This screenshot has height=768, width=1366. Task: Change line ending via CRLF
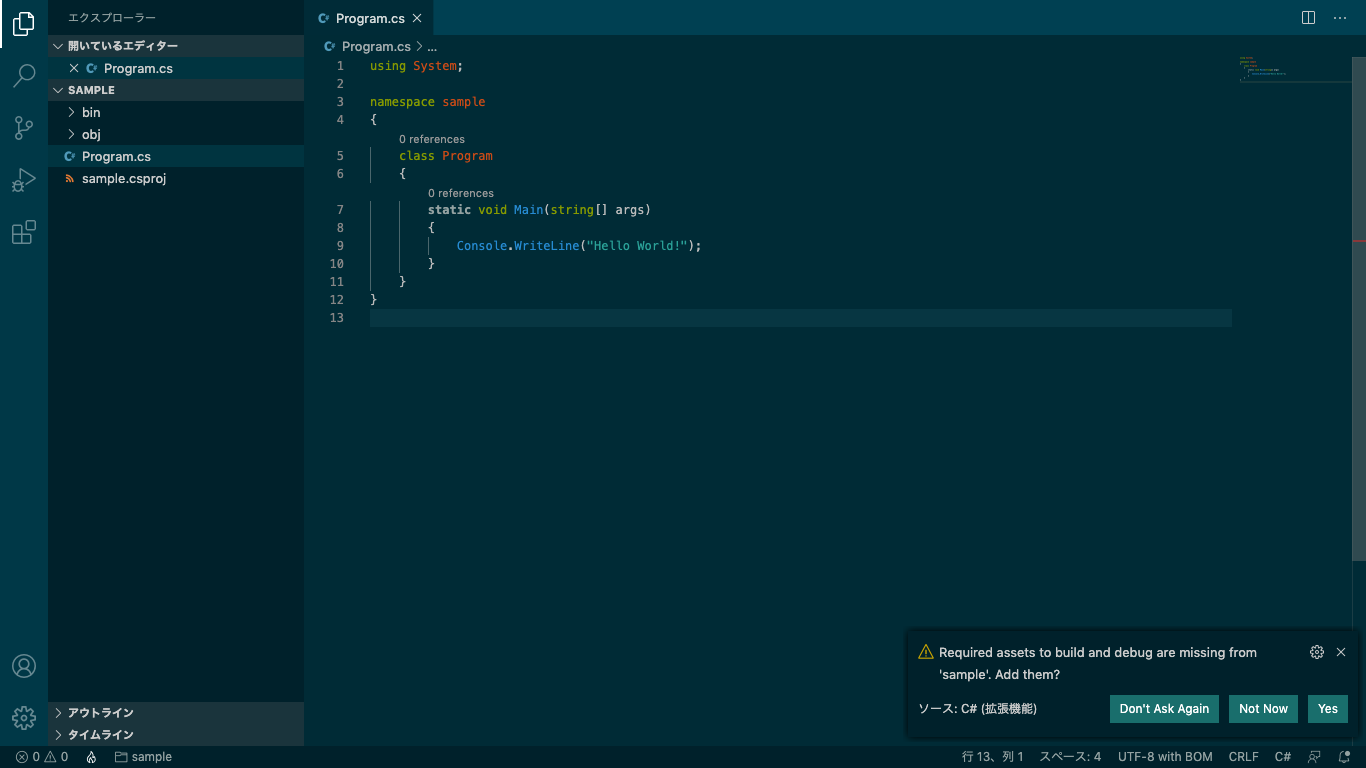[x=1243, y=757]
